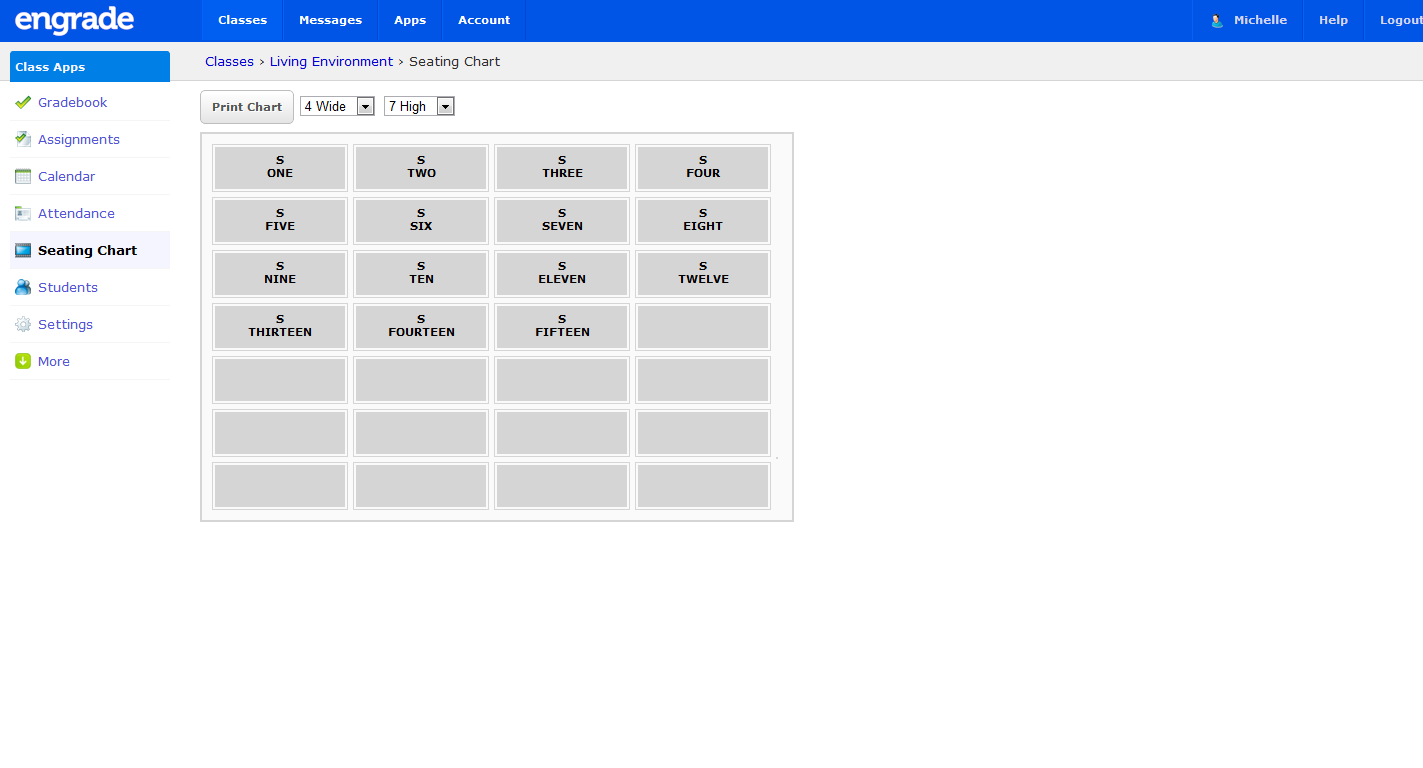Open the user icon next to Michelle

(x=1216, y=19)
